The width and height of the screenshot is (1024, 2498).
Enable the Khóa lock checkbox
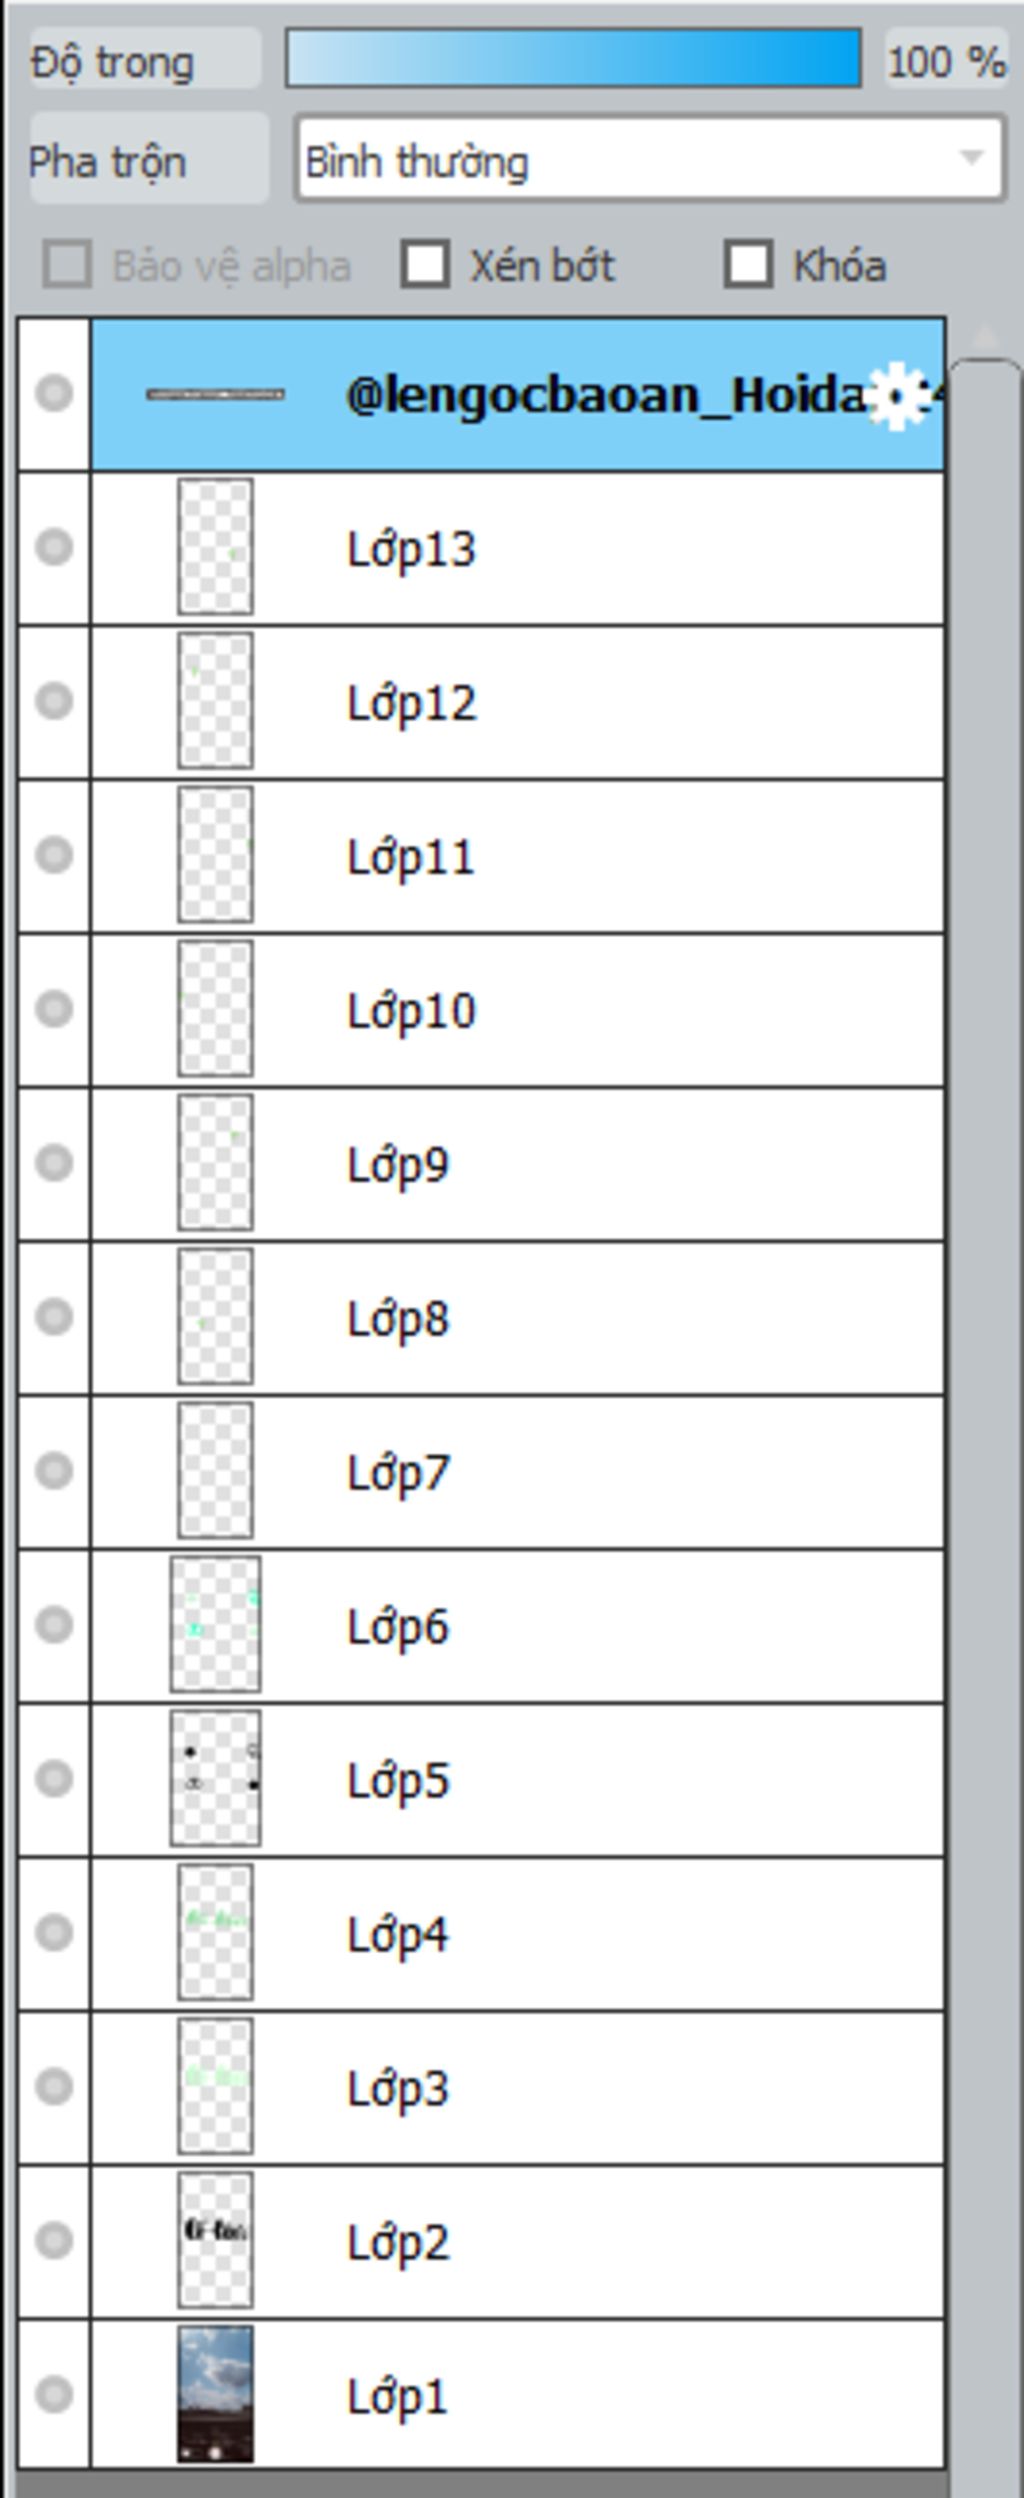748,265
